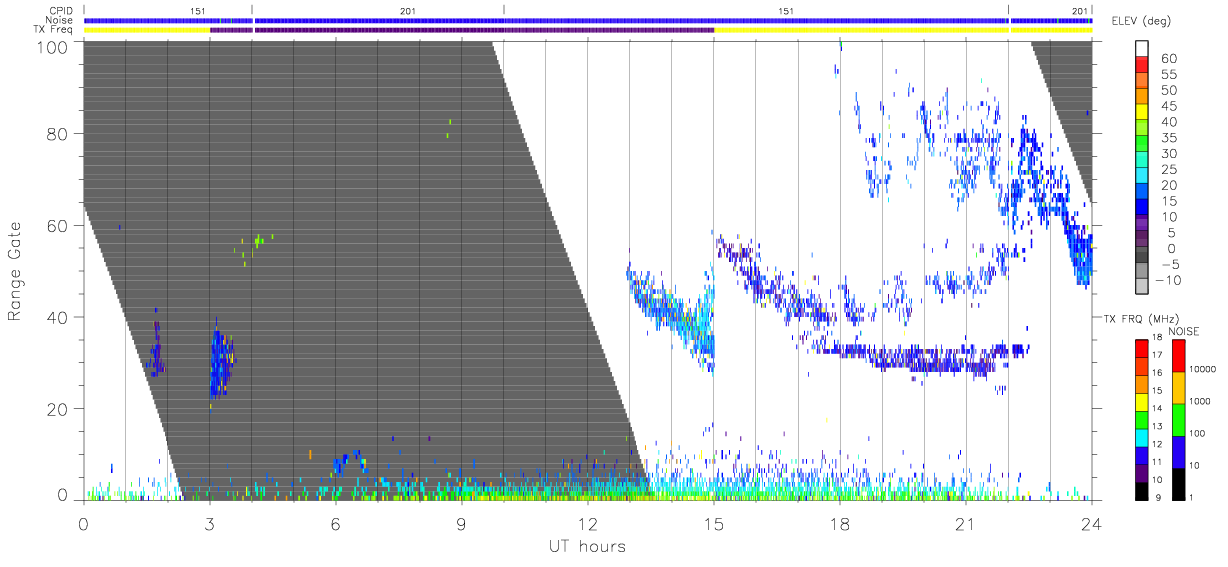1228x567 pixels.
Task: Click the 15 tick on UT hours axis
Action: (x=714, y=524)
